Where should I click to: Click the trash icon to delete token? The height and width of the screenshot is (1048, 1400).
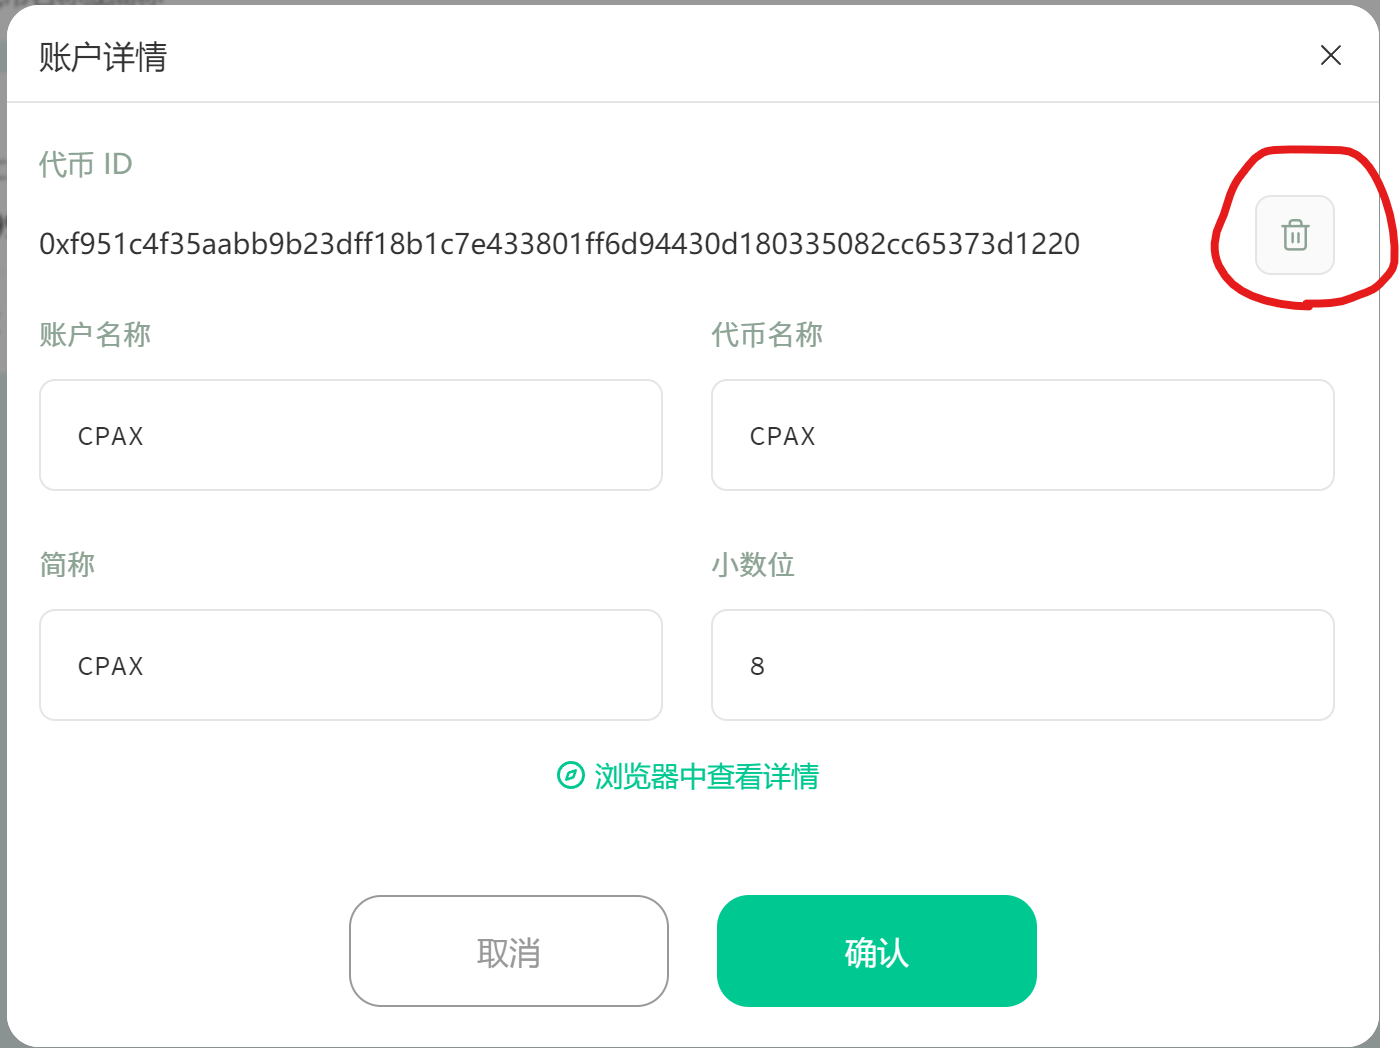coord(1295,235)
